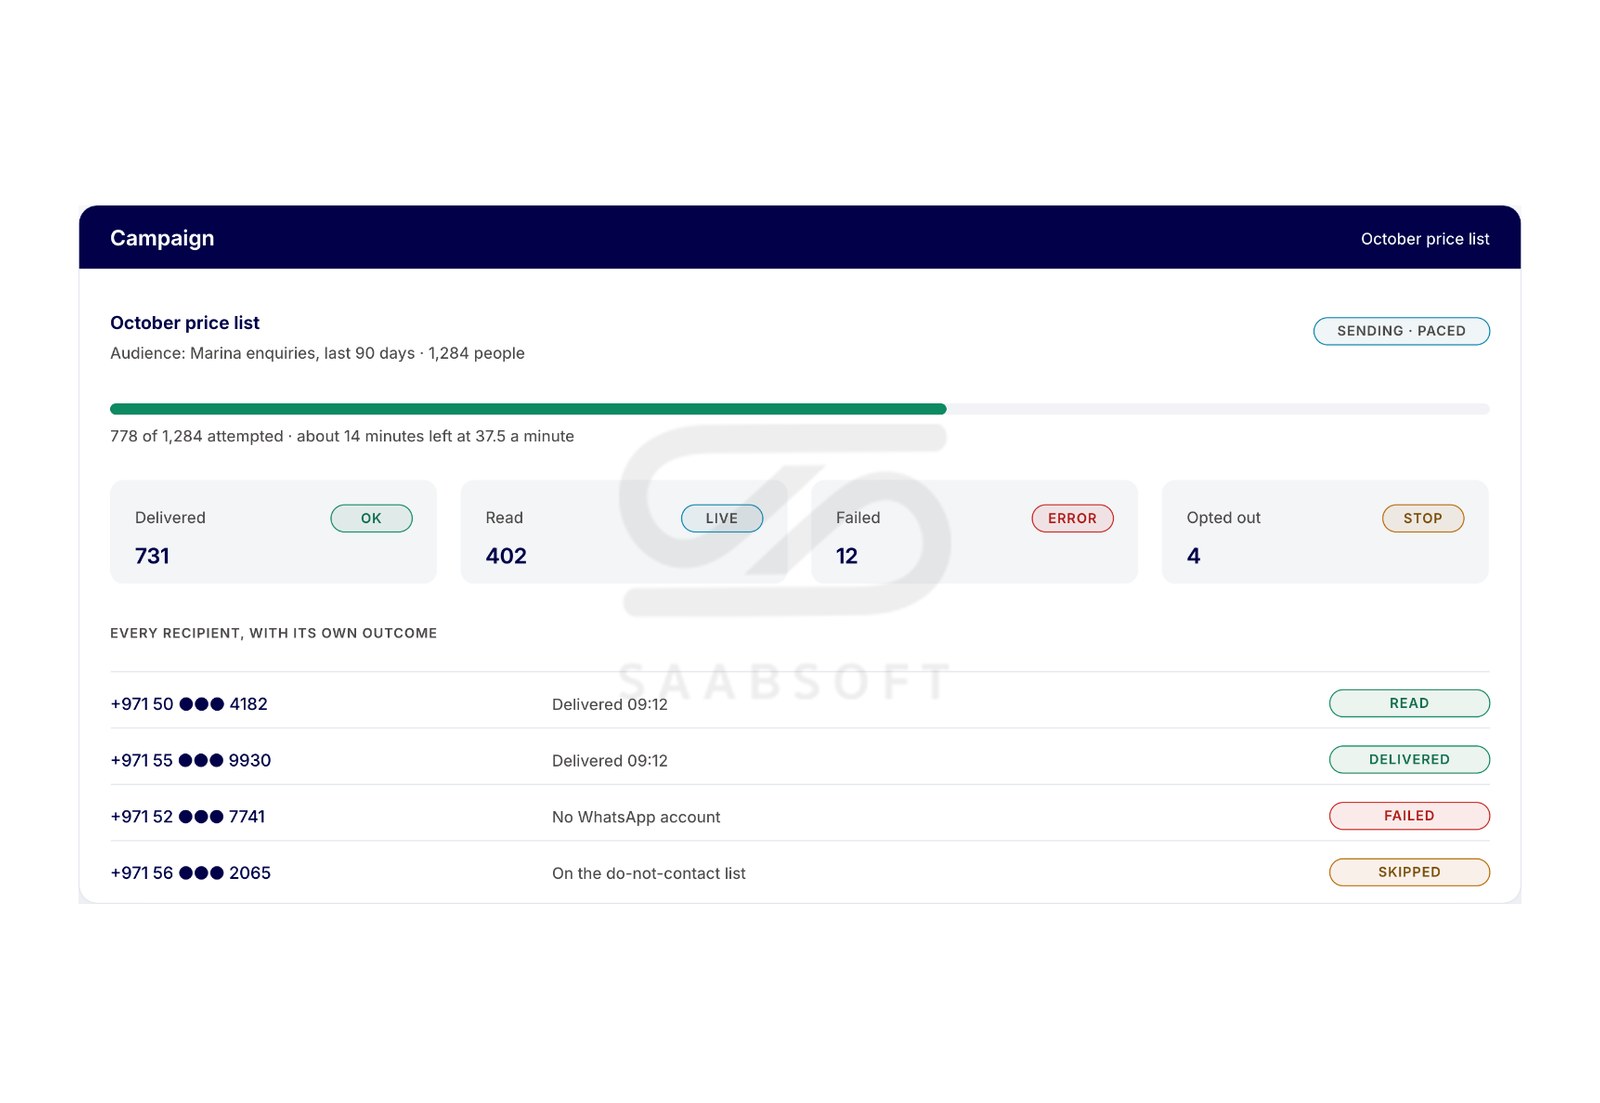Image resolution: width=1600 pixels, height=1103 pixels.
Task: Click 'October price list' in header bar
Action: point(1425,239)
